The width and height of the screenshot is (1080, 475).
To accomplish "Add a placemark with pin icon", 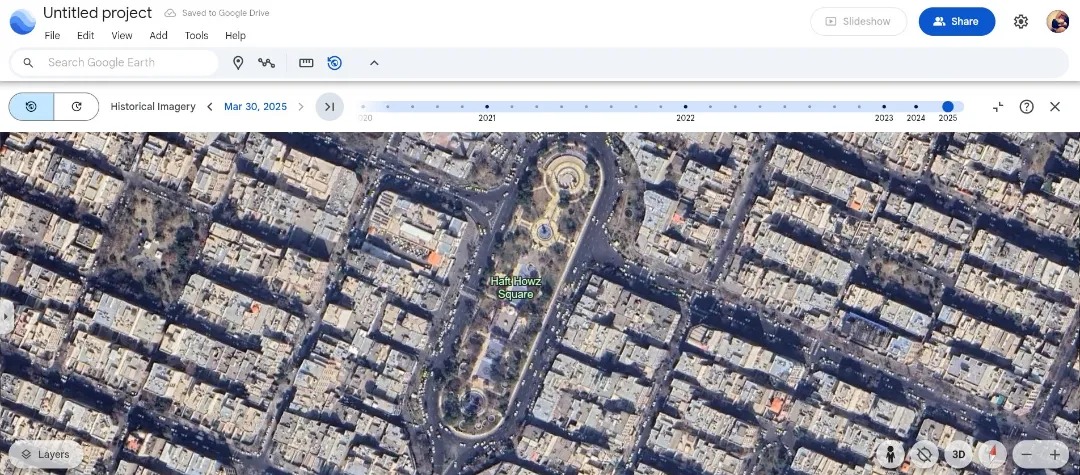I will pos(238,63).
